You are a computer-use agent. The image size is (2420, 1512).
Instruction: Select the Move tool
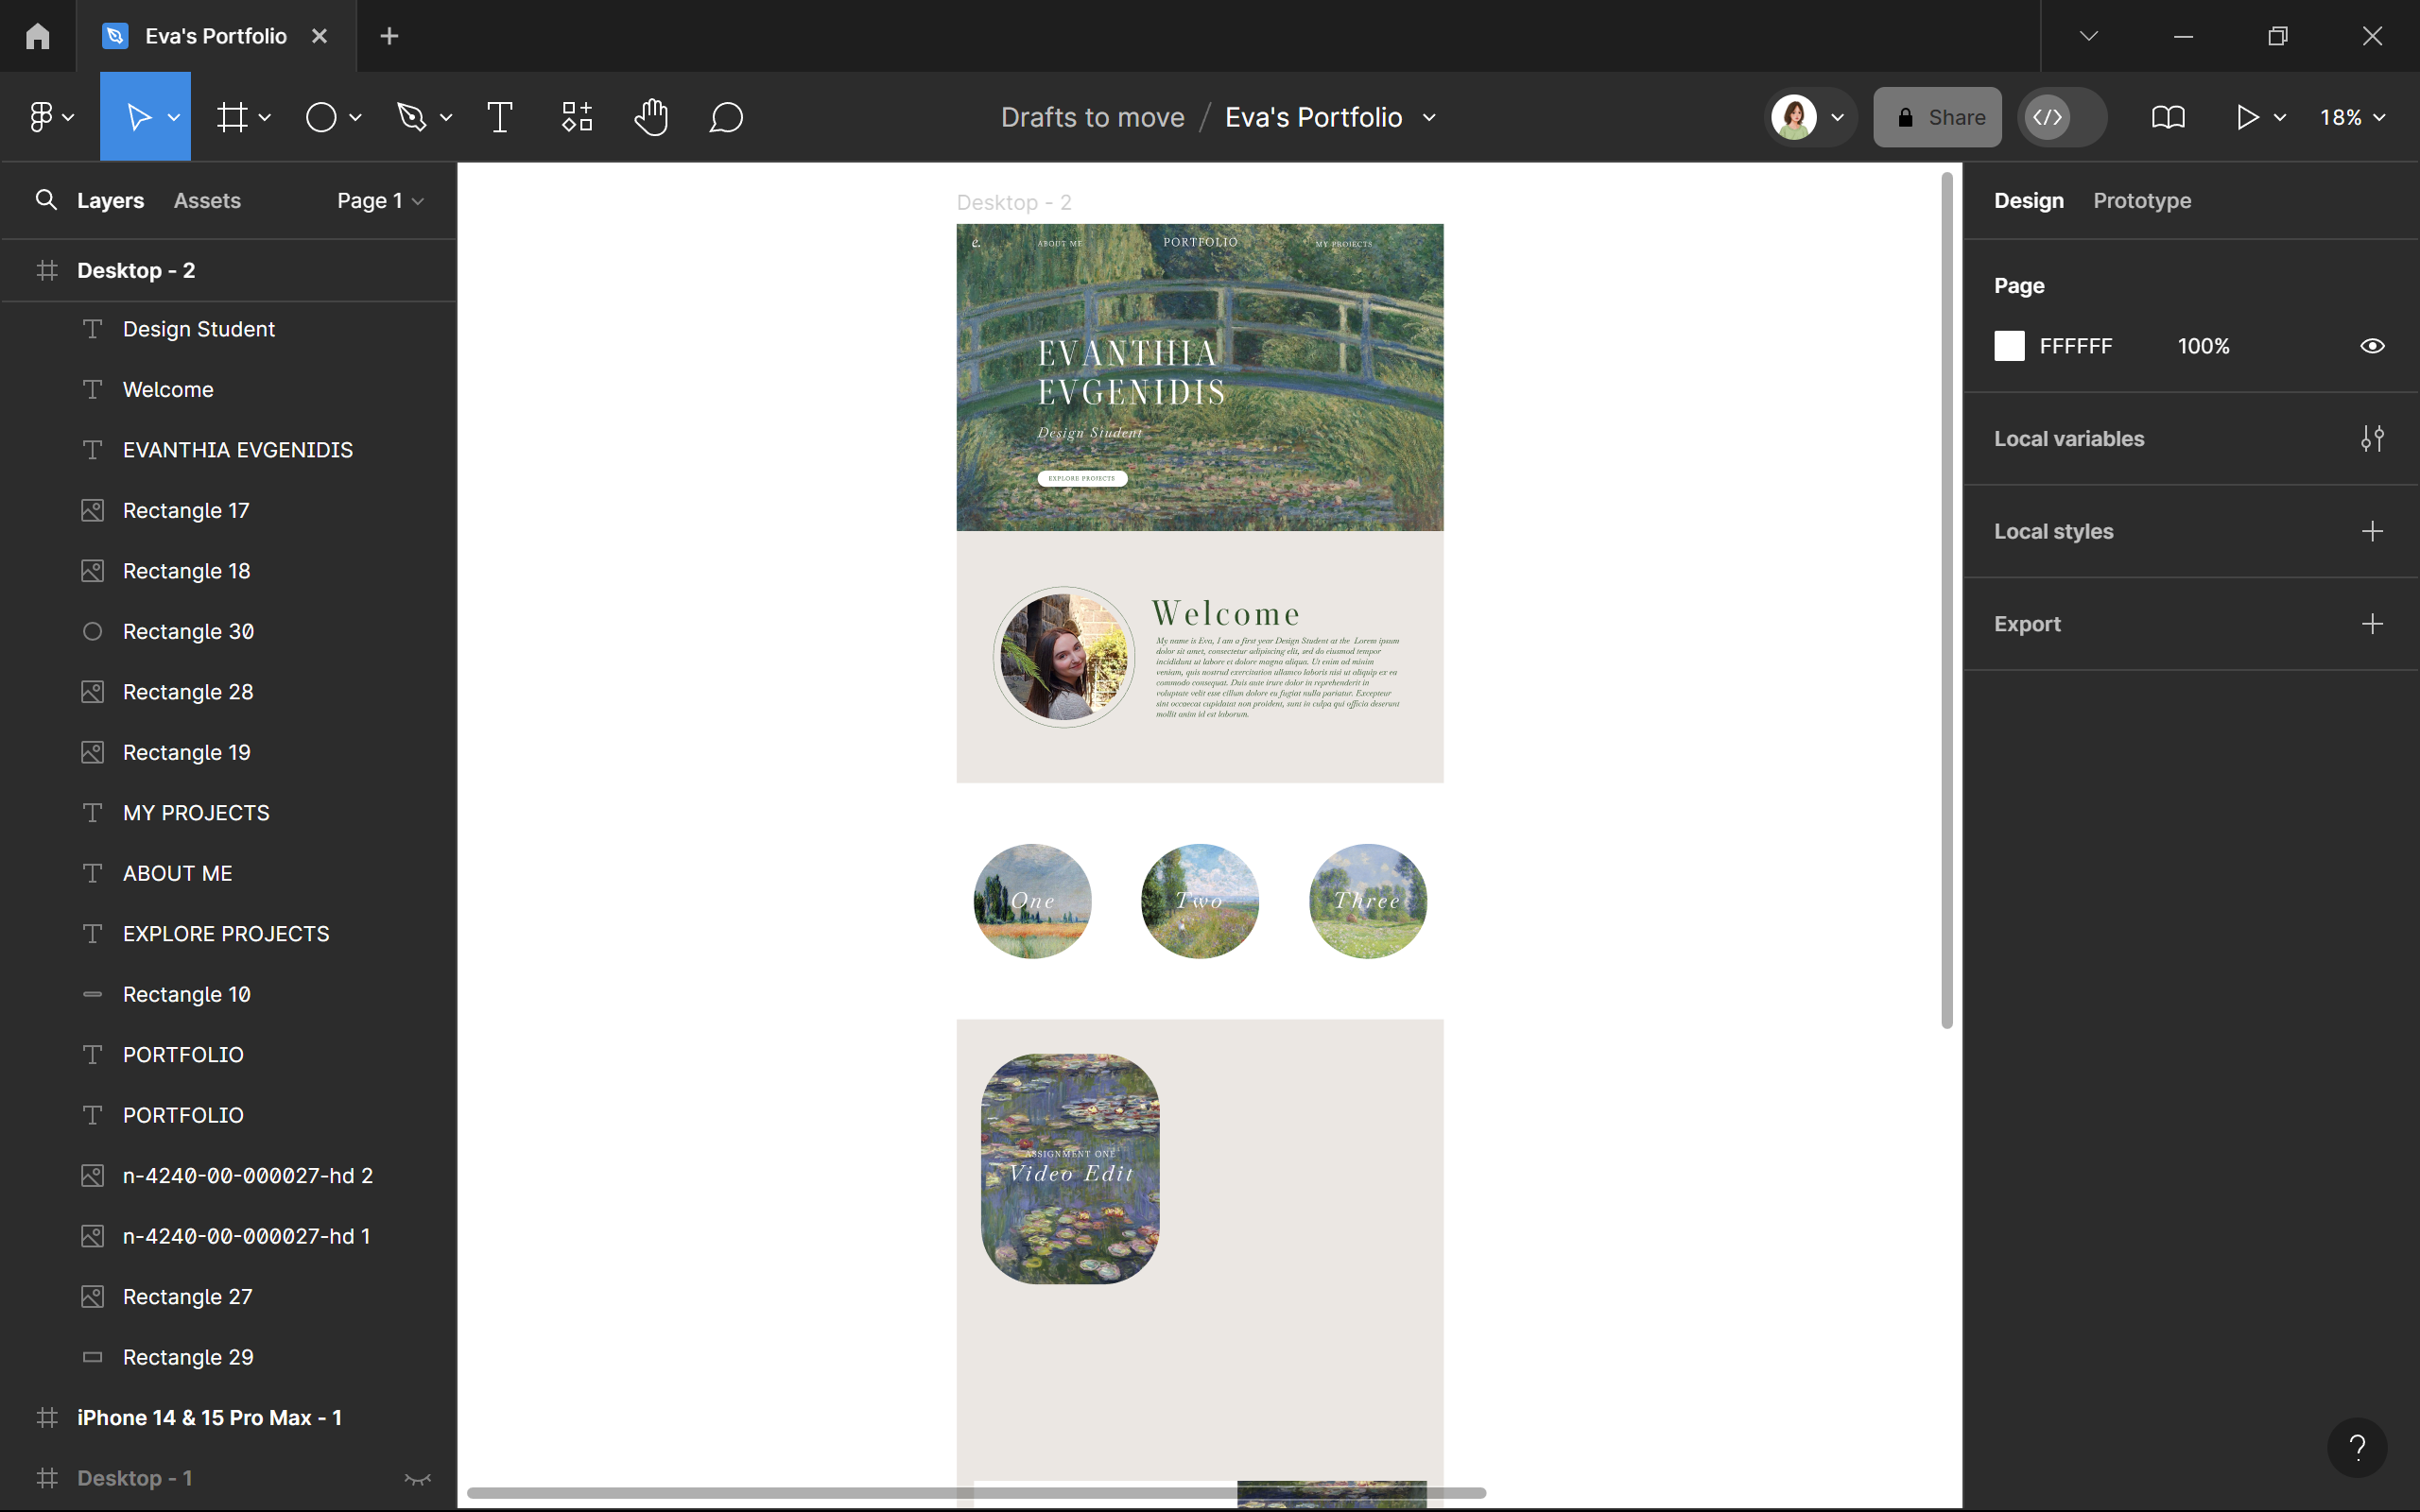(x=137, y=117)
